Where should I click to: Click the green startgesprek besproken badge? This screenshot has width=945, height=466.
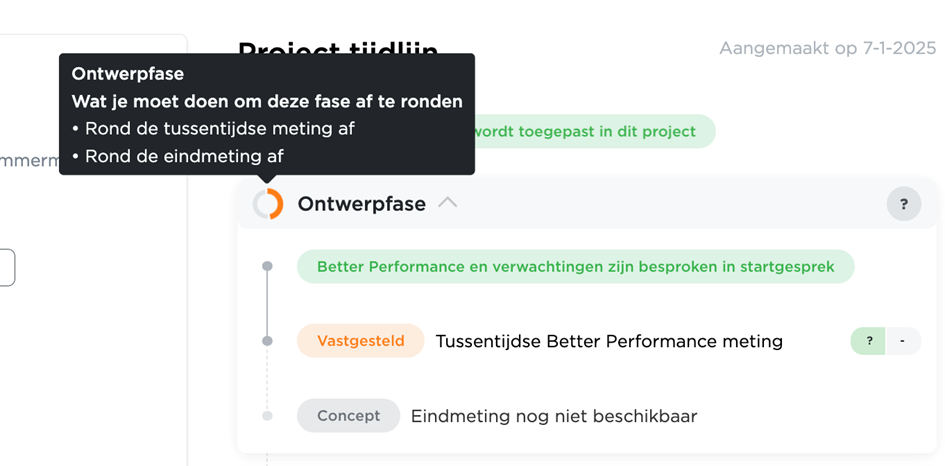[576, 266]
